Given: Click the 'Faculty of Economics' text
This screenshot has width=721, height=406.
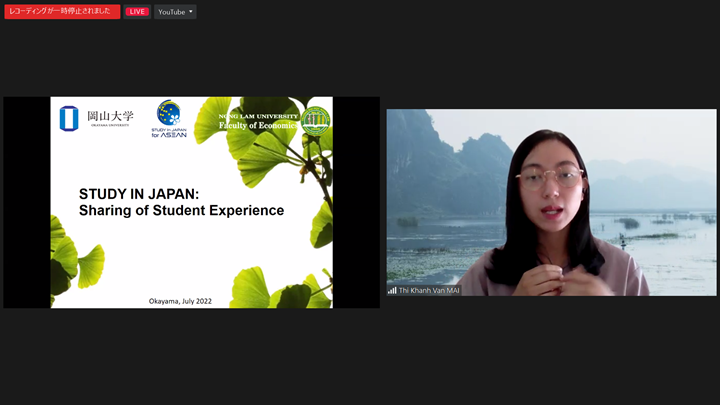Looking at the screenshot, I should pos(259,126).
